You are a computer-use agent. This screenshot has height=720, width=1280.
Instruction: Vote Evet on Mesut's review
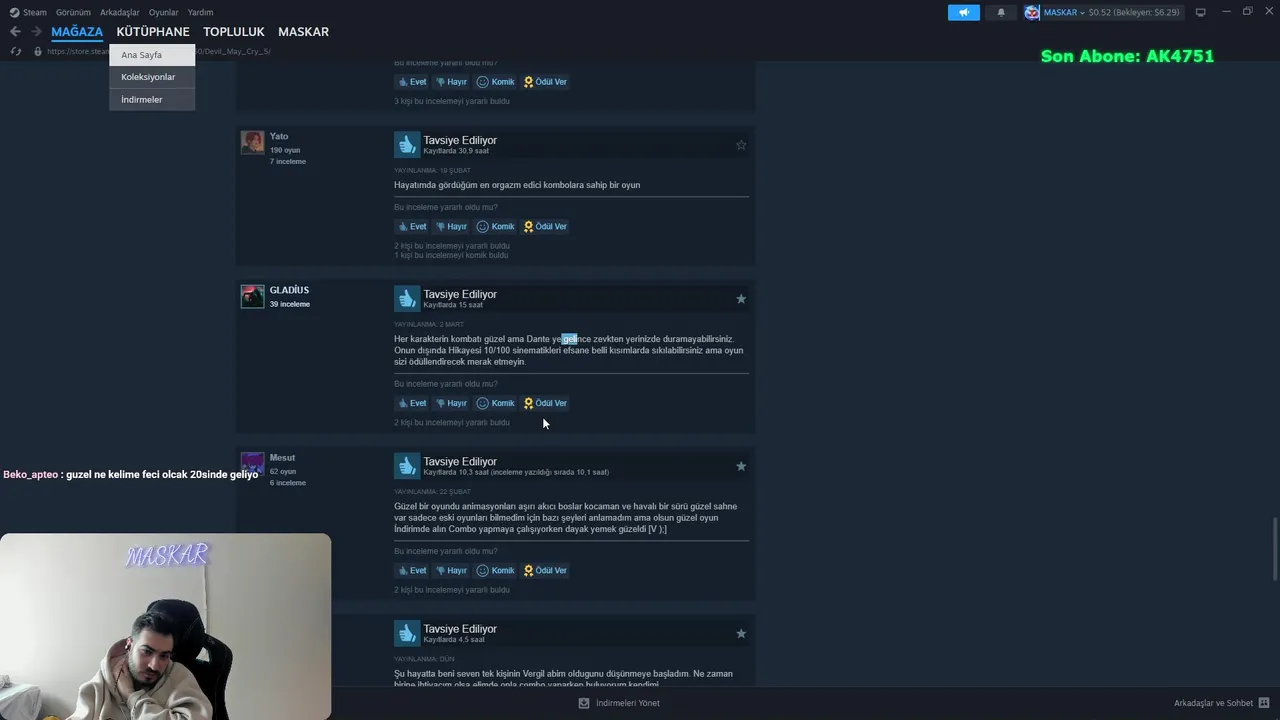[412, 570]
